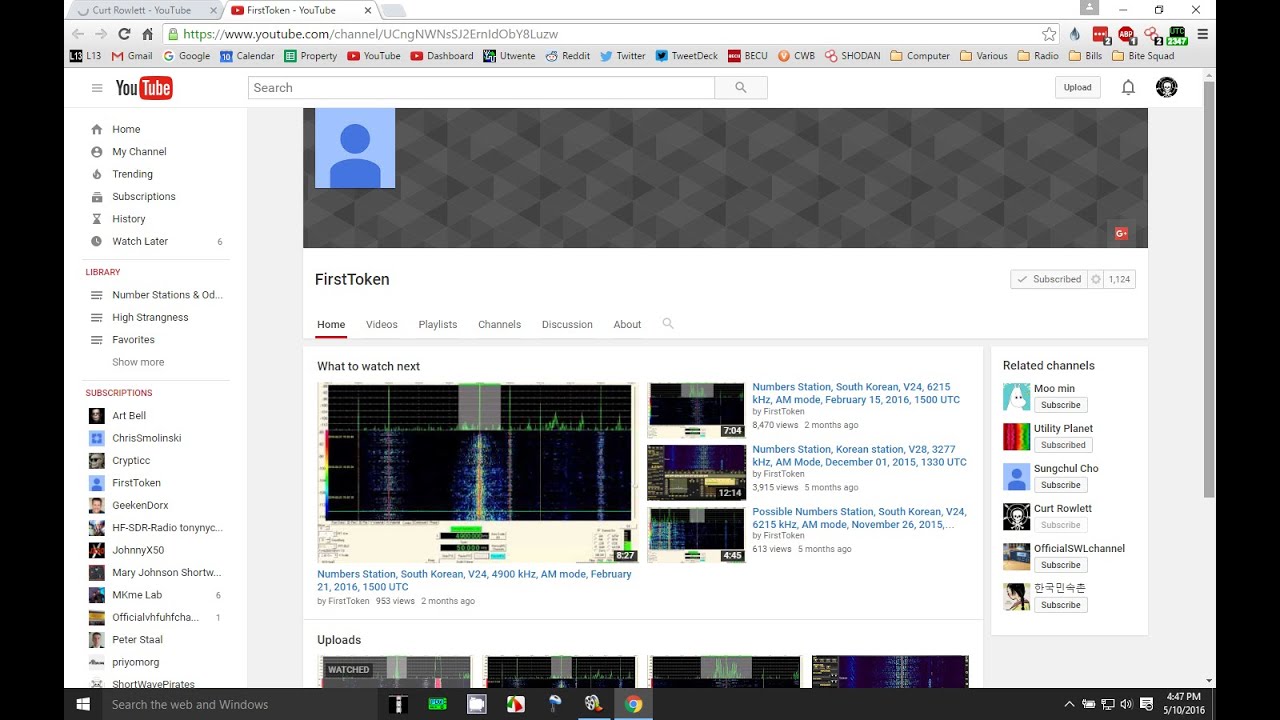This screenshot has height=720, width=1280.
Task: Click the Chrome address bar URL
Action: tap(371, 34)
